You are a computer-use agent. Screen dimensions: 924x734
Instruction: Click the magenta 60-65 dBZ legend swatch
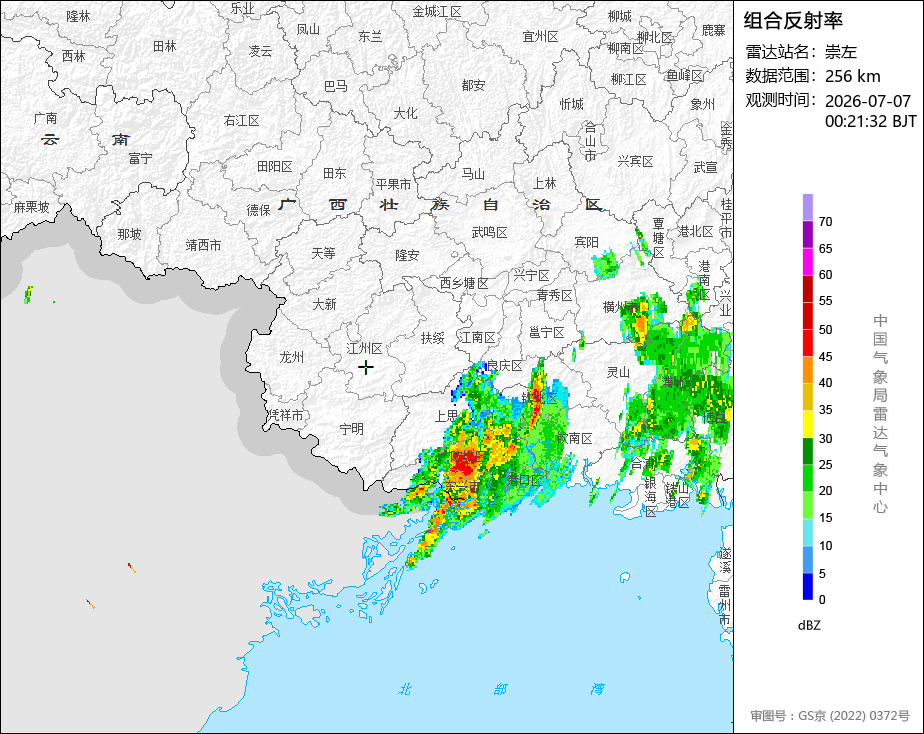click(x=808, y=262)
